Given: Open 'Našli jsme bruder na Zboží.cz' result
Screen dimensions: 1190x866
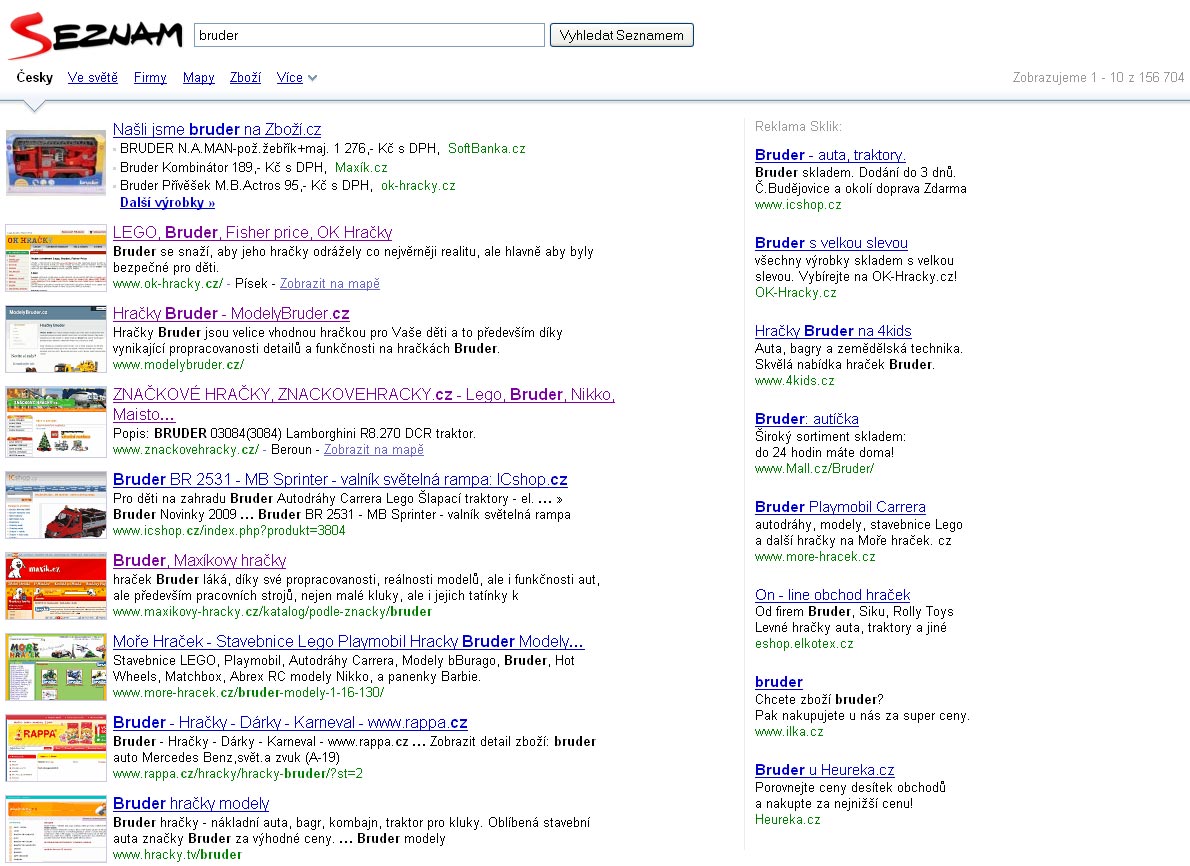Looking at the screenshot, I should click(217, 129).
